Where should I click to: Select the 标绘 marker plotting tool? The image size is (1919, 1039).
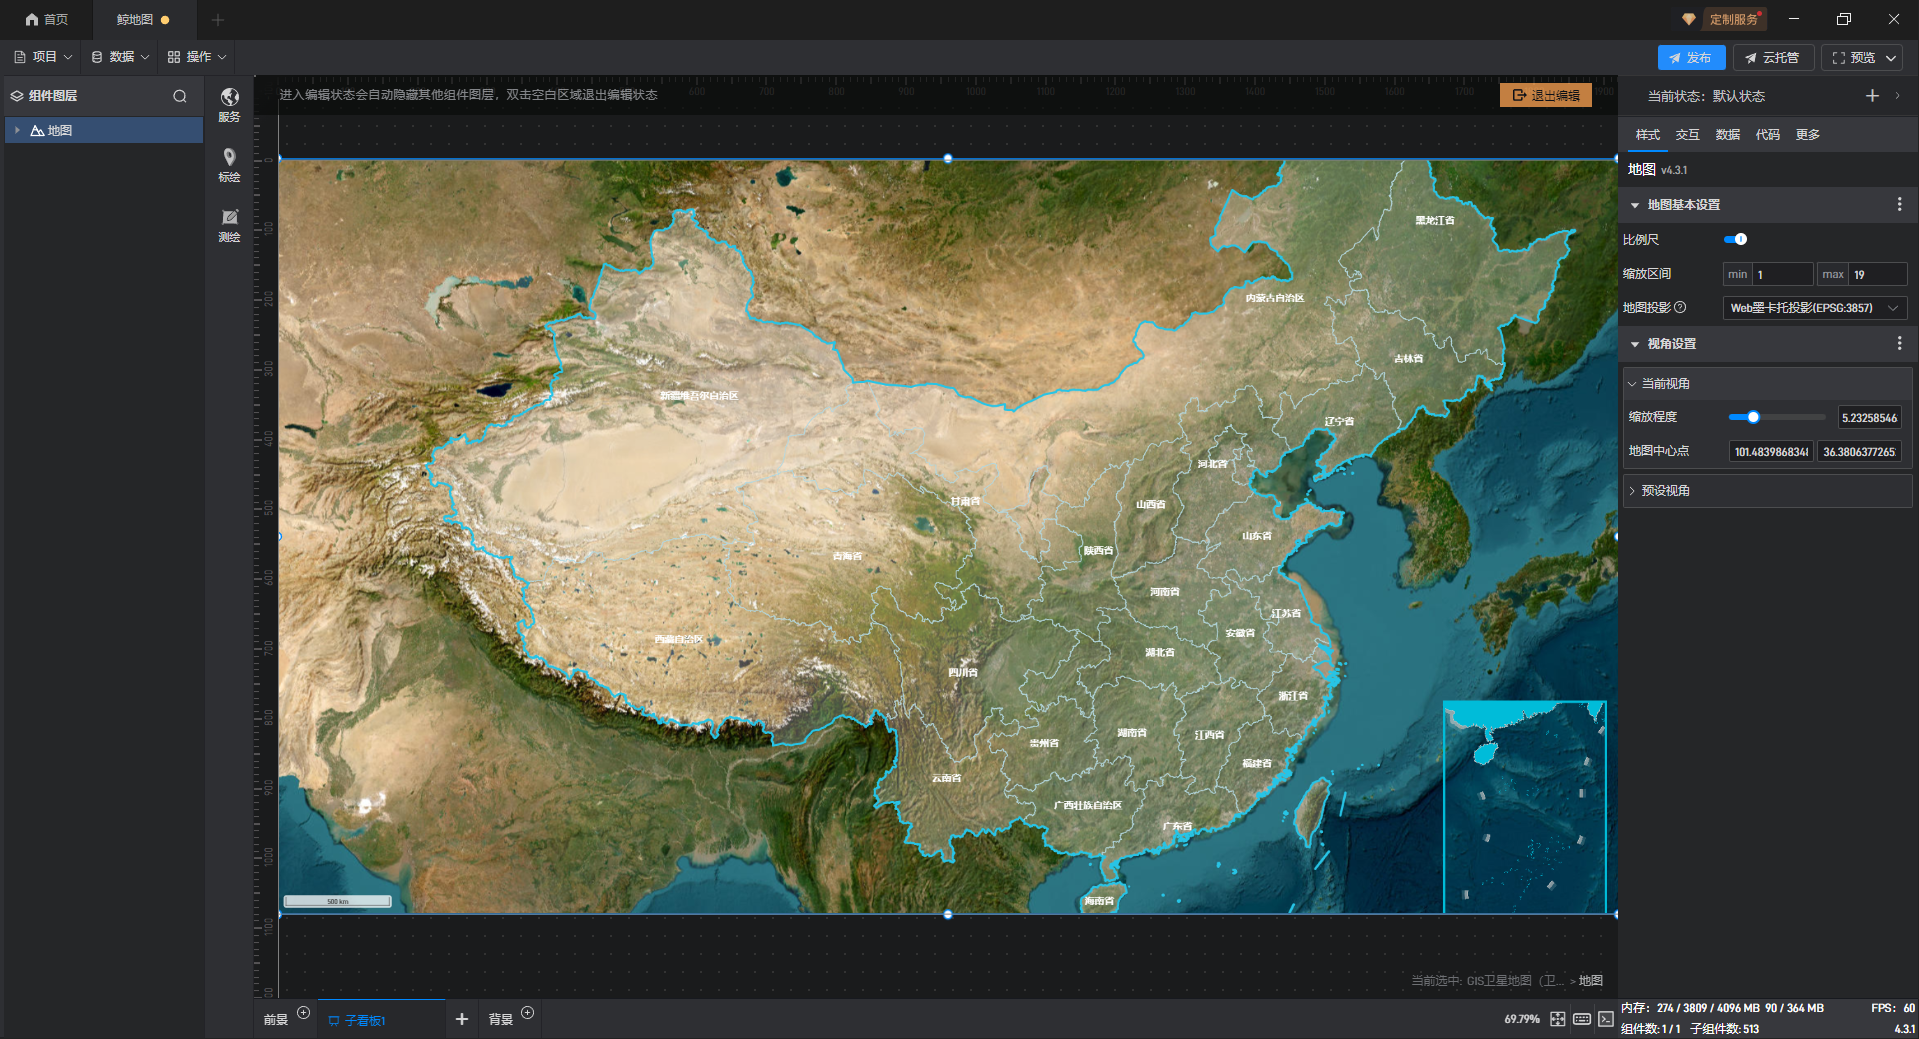(x=229, y=164)
